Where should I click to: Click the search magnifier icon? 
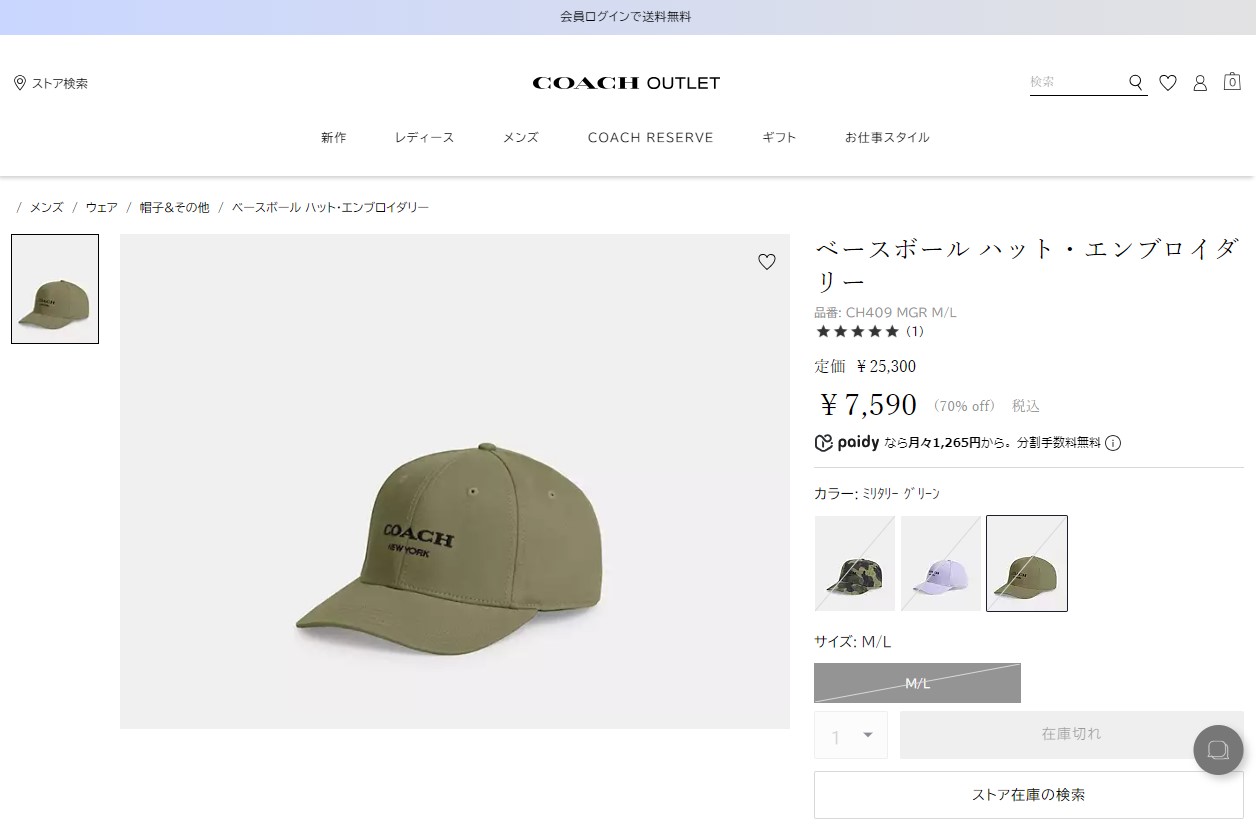point(1135,83)
